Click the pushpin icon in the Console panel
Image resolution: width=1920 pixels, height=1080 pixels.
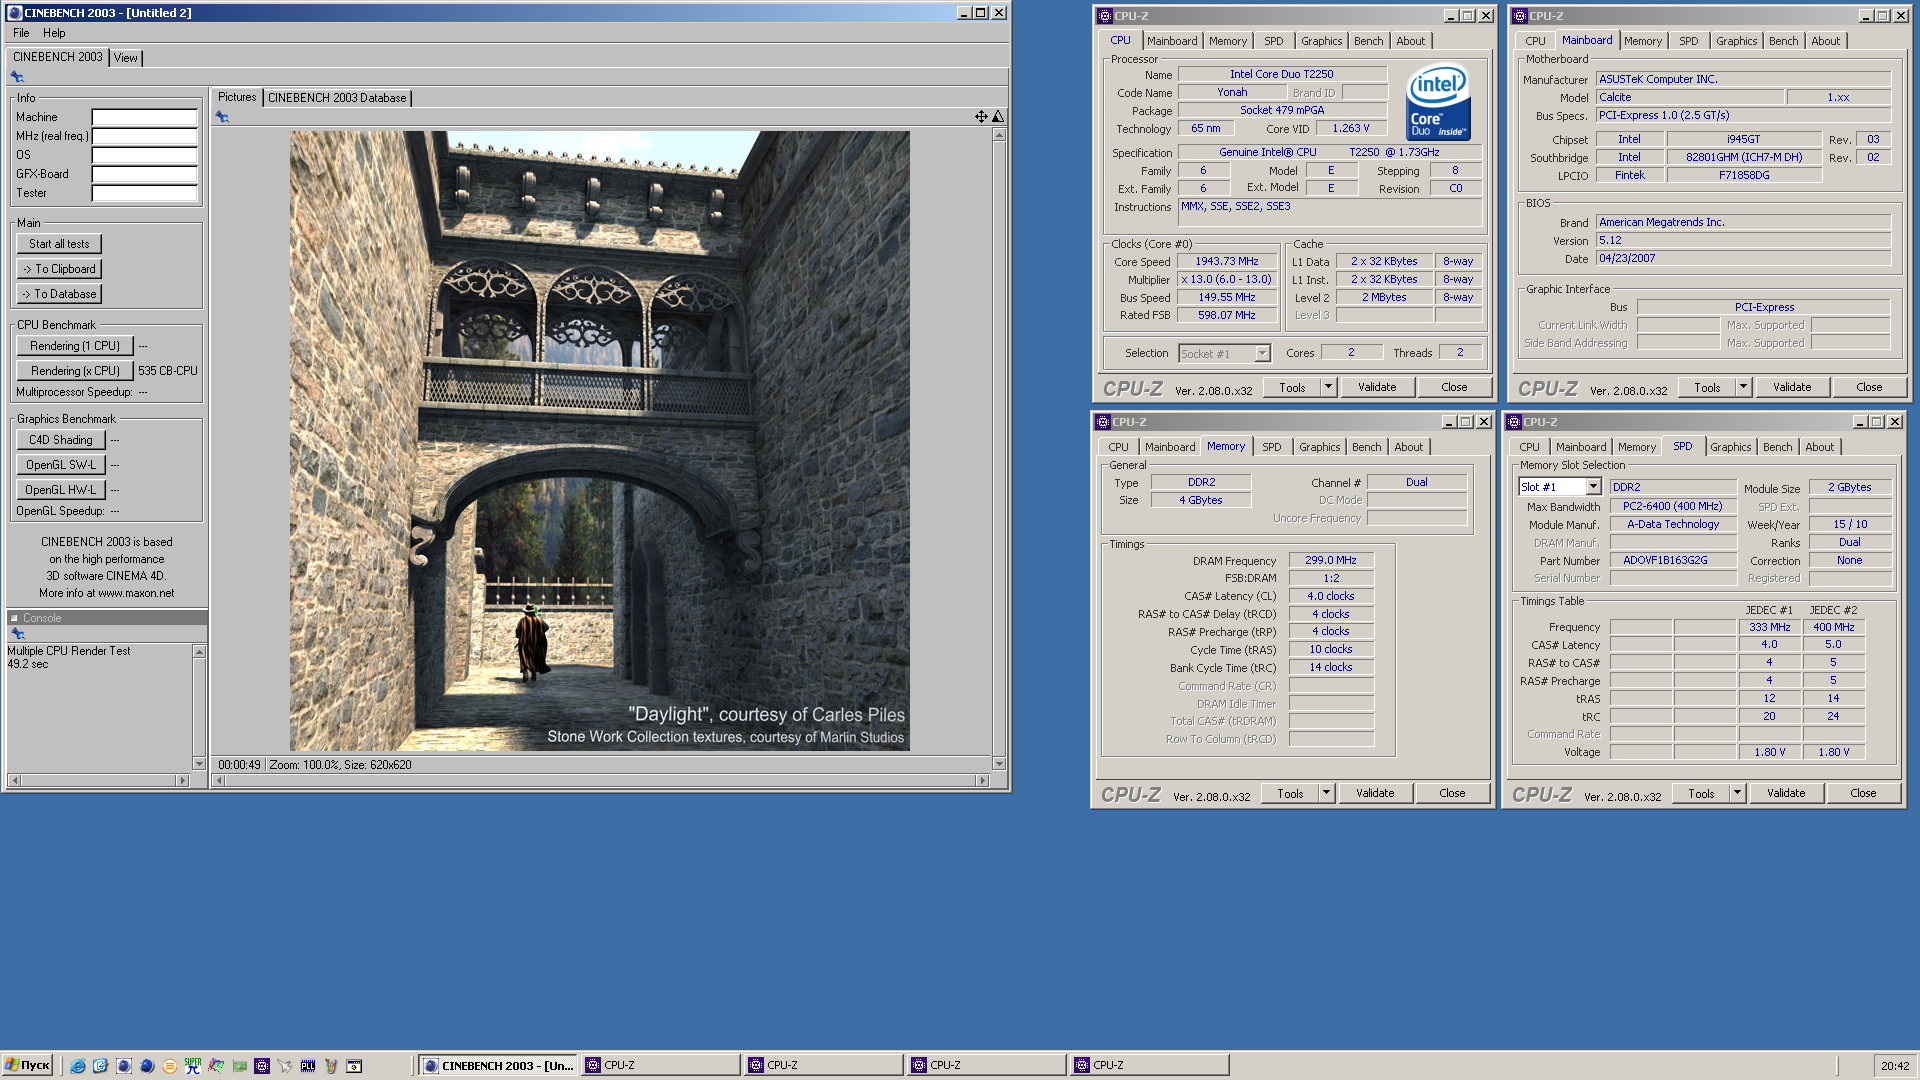(17, 634)
